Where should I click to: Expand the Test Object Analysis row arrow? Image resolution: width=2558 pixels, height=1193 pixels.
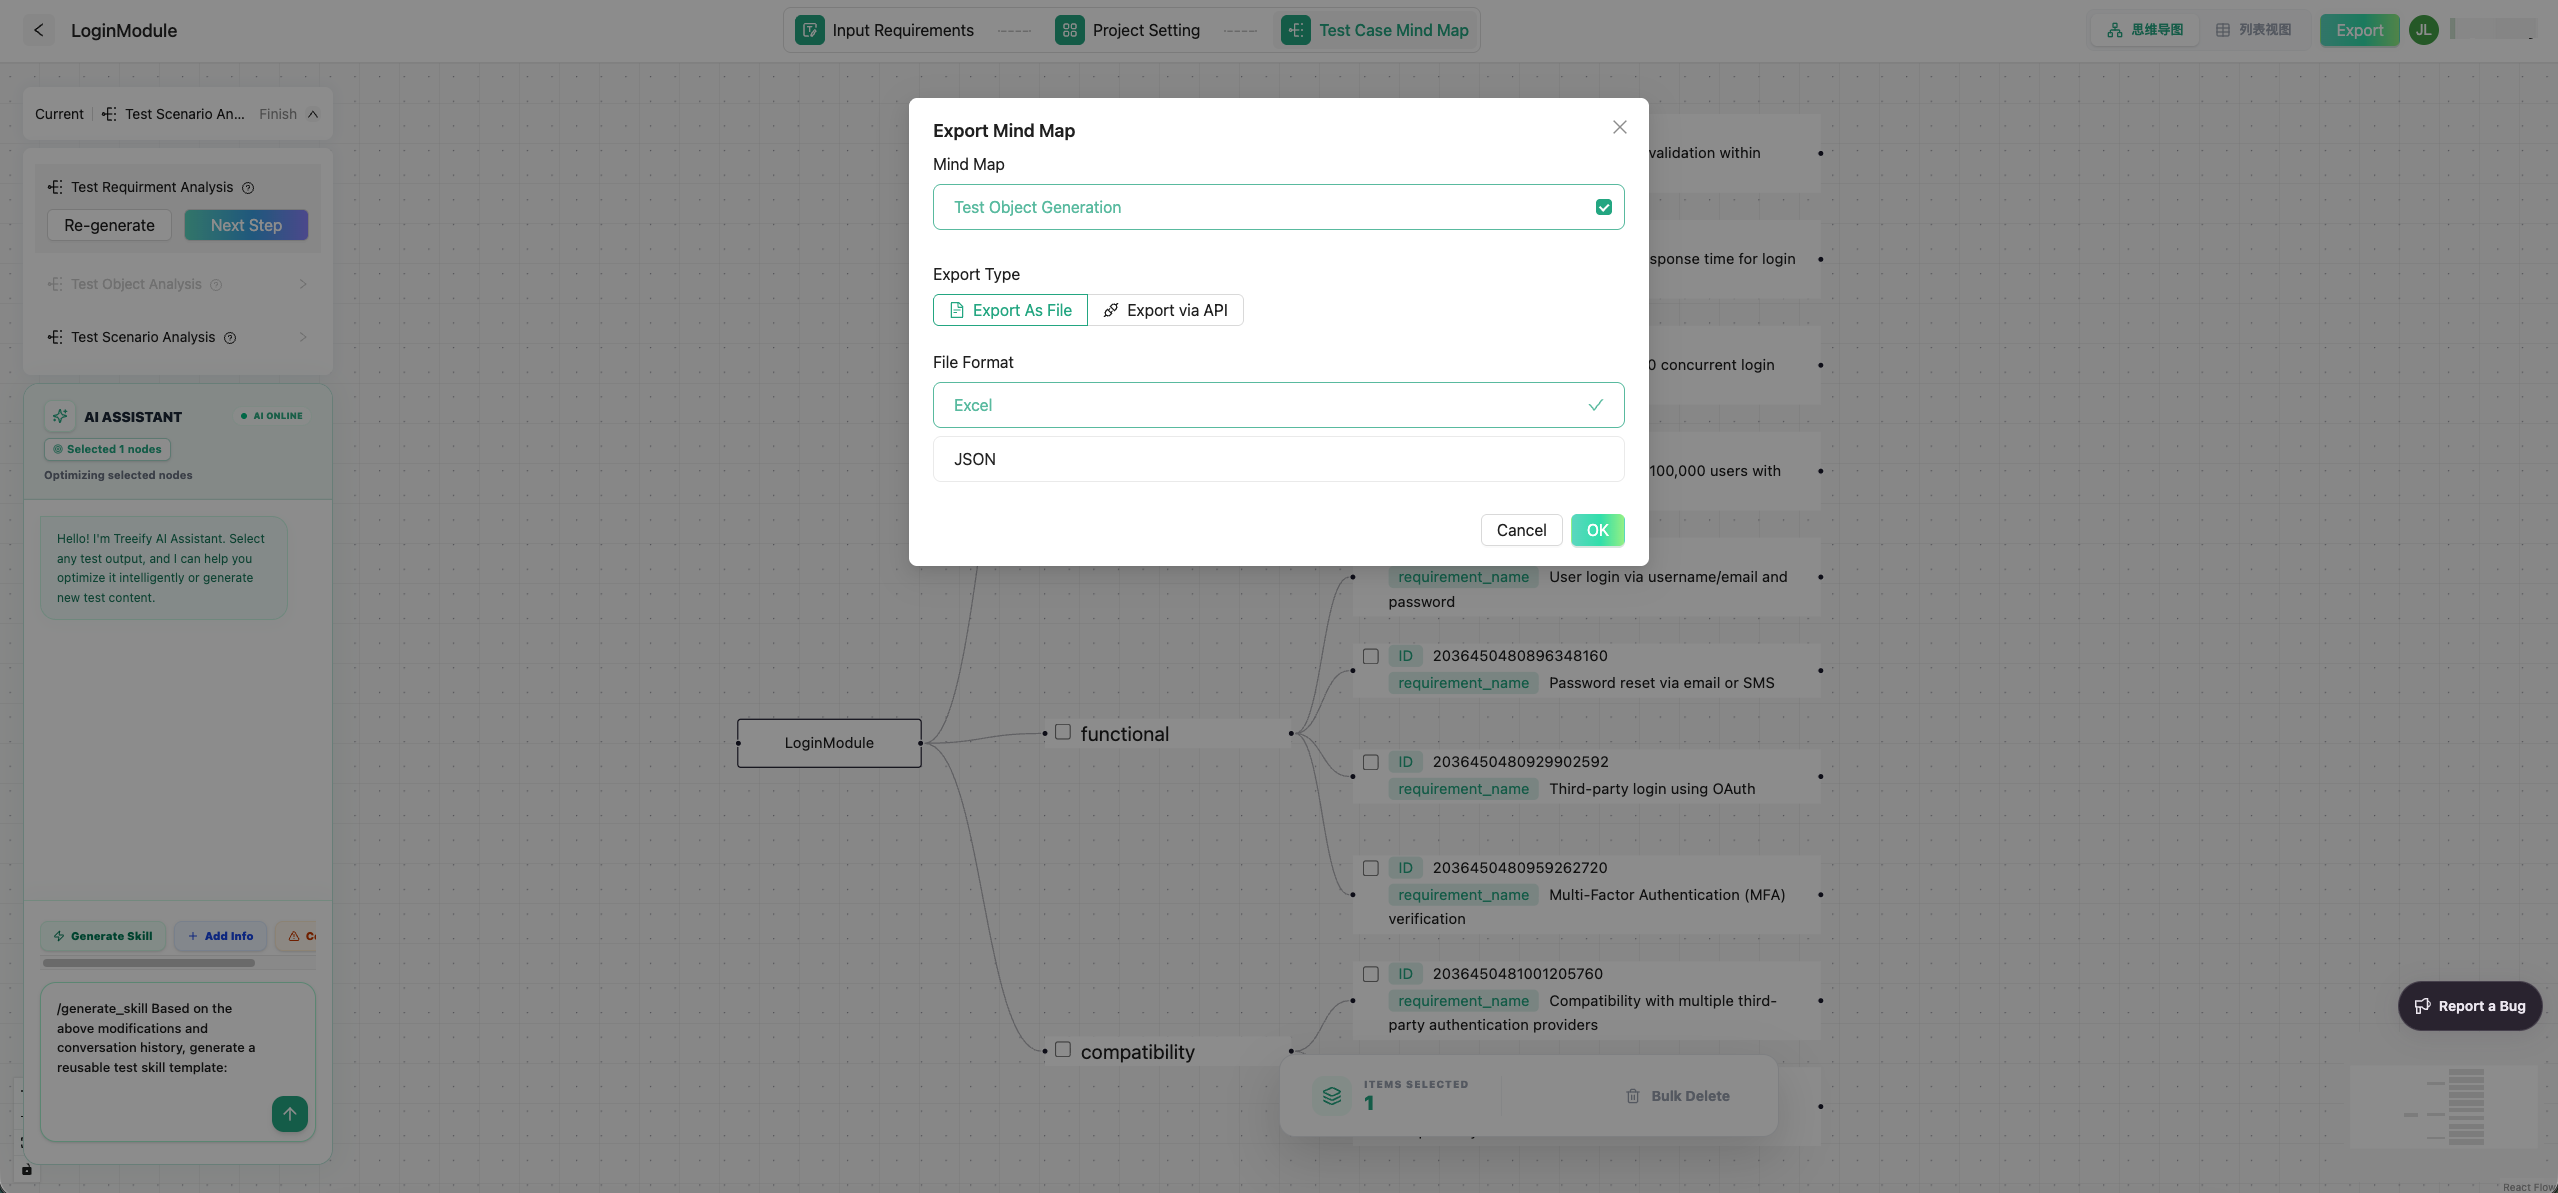(x=303, y=284)
